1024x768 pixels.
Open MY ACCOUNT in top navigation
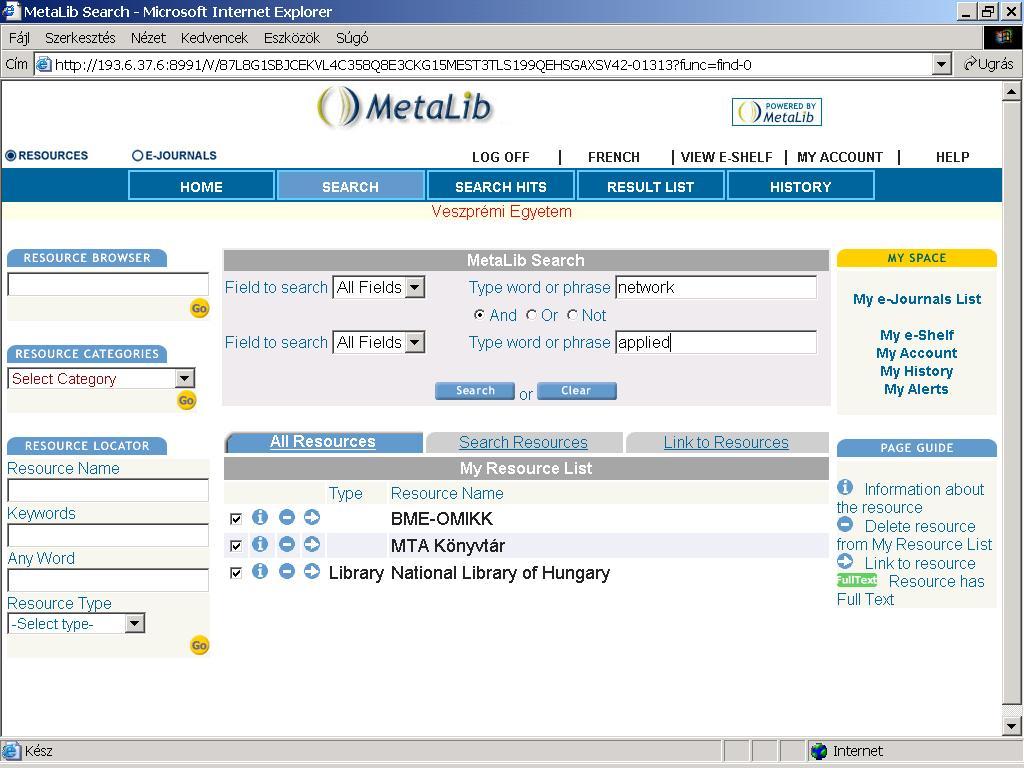840,157
